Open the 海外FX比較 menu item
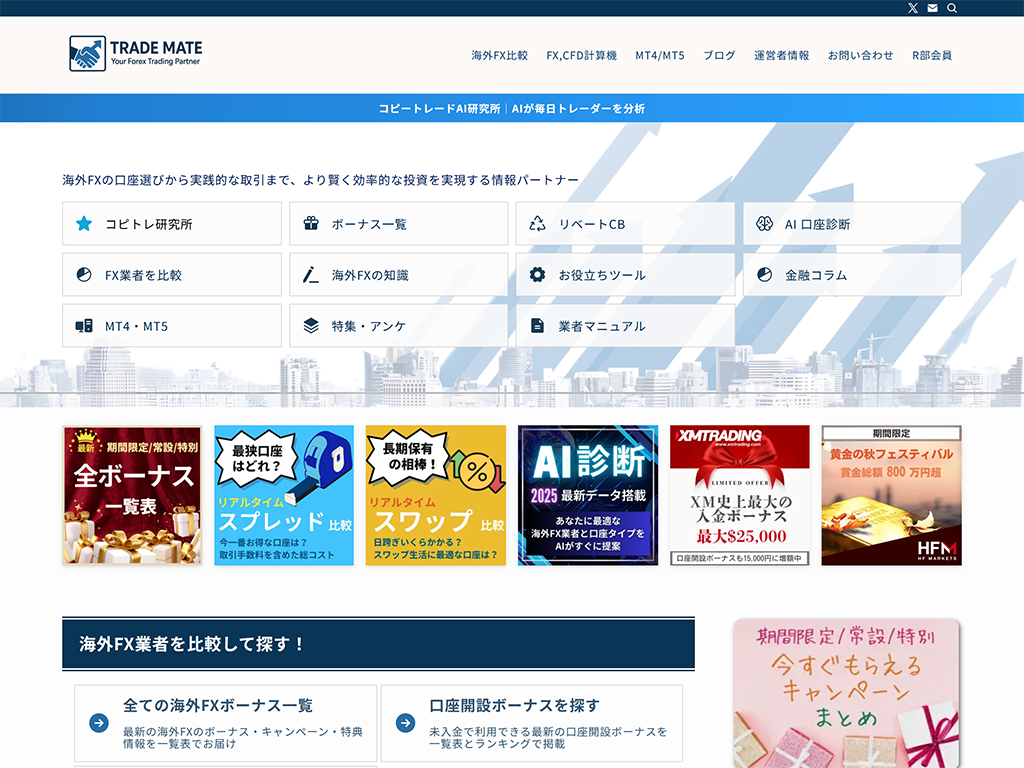The height and width of the screenshot is (768, 1024). pyautogui.click(x=499, y=56)
